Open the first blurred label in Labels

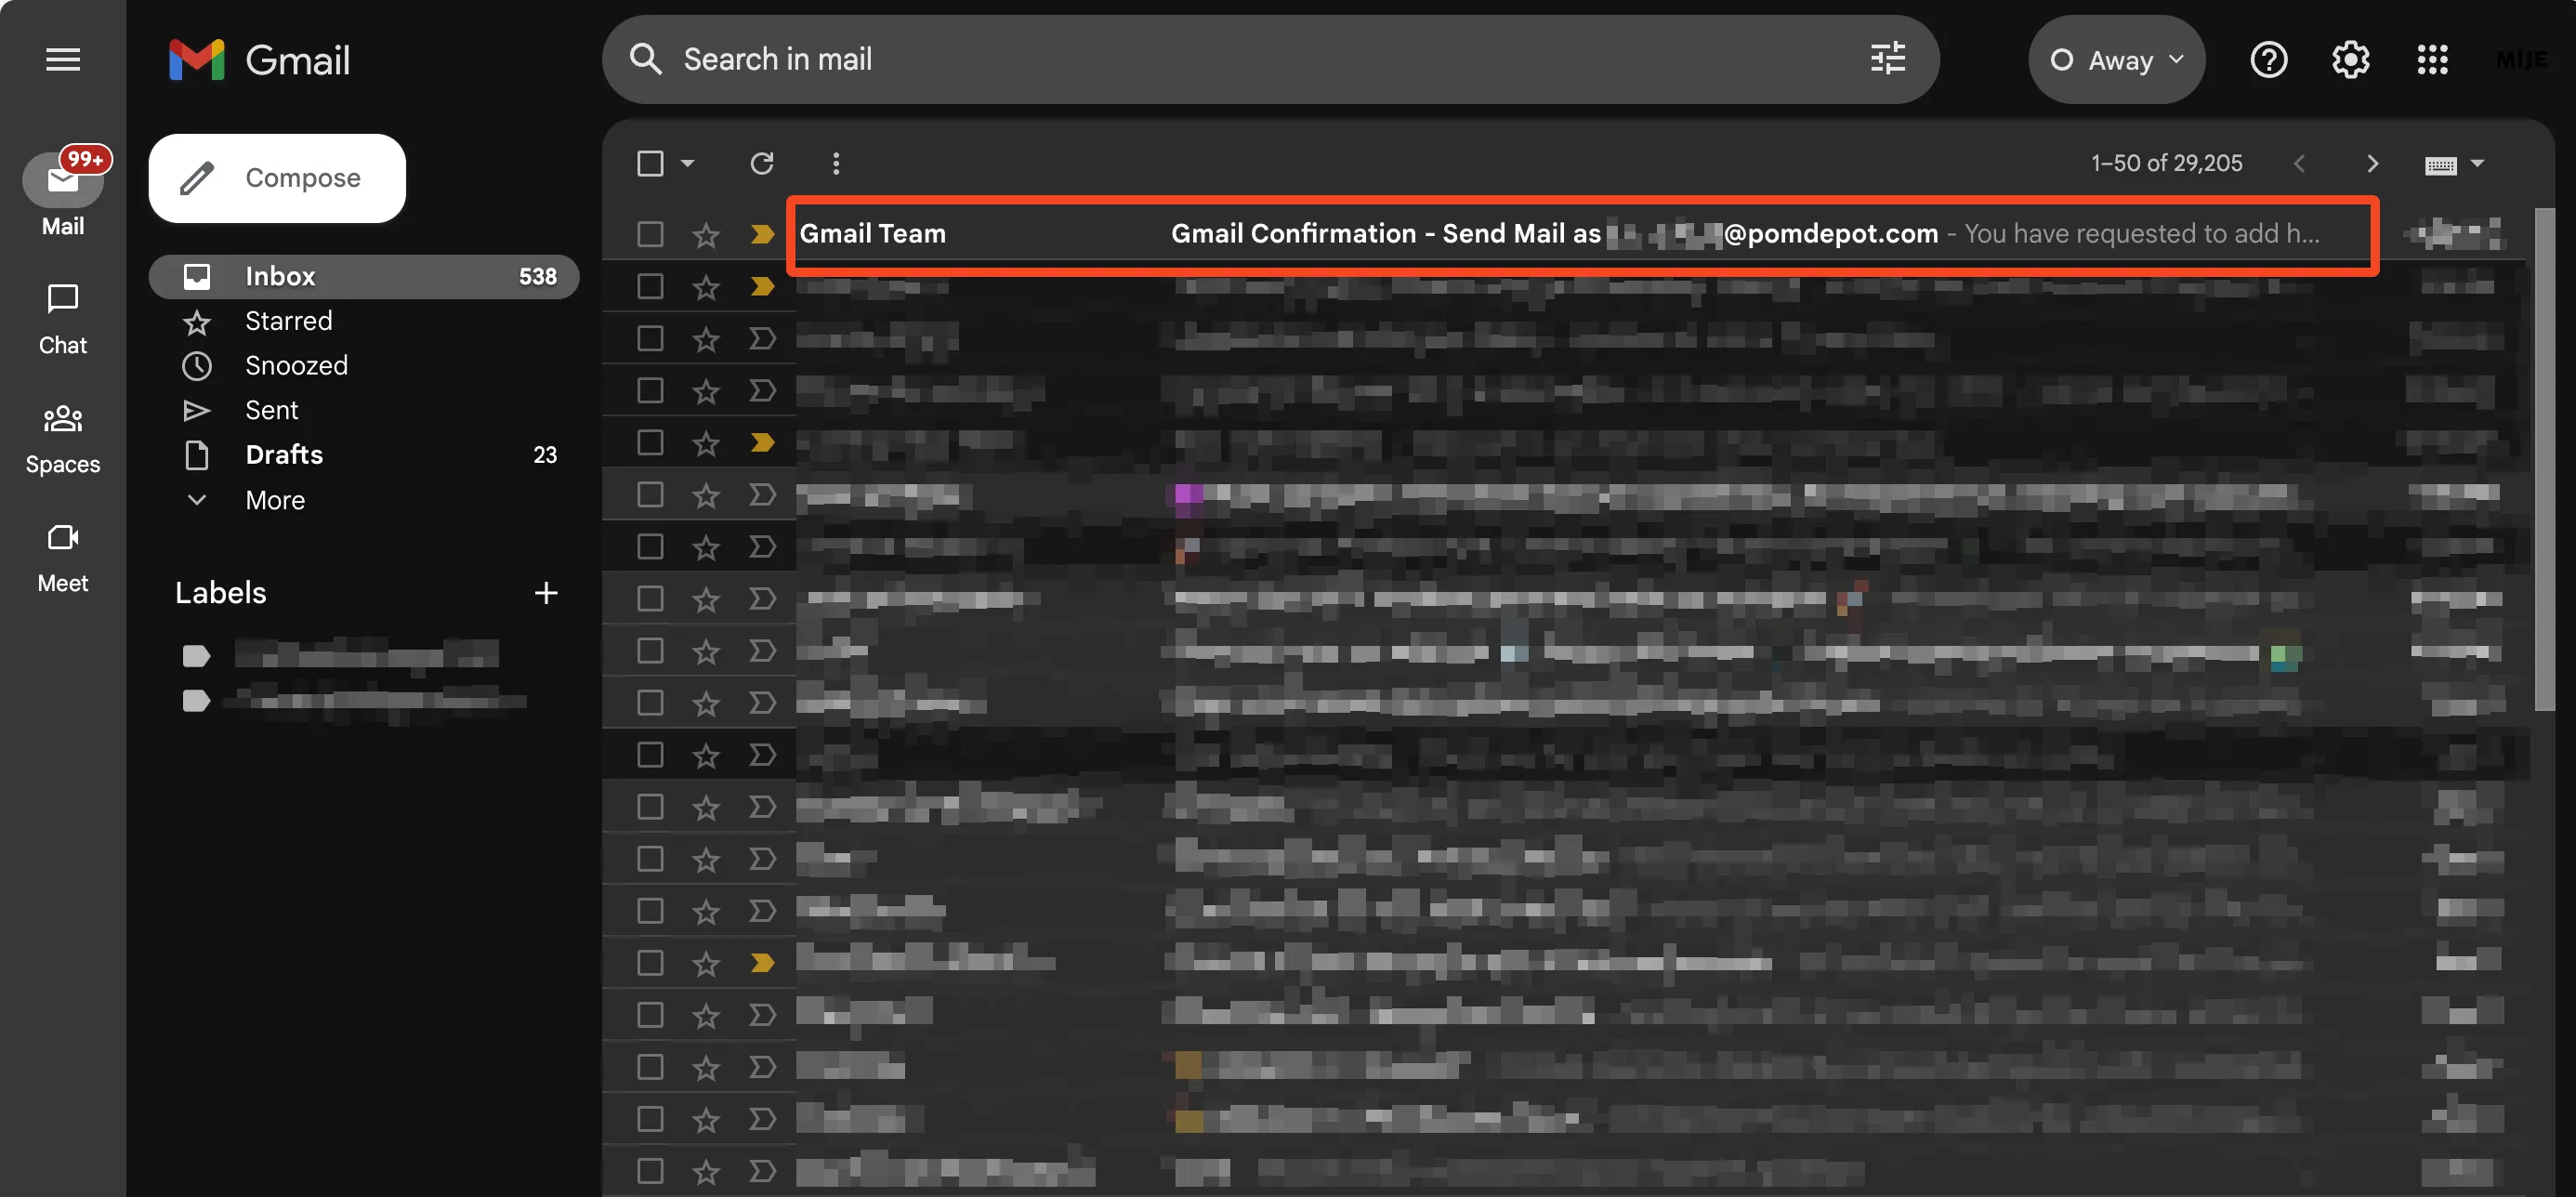pos(366,655)
